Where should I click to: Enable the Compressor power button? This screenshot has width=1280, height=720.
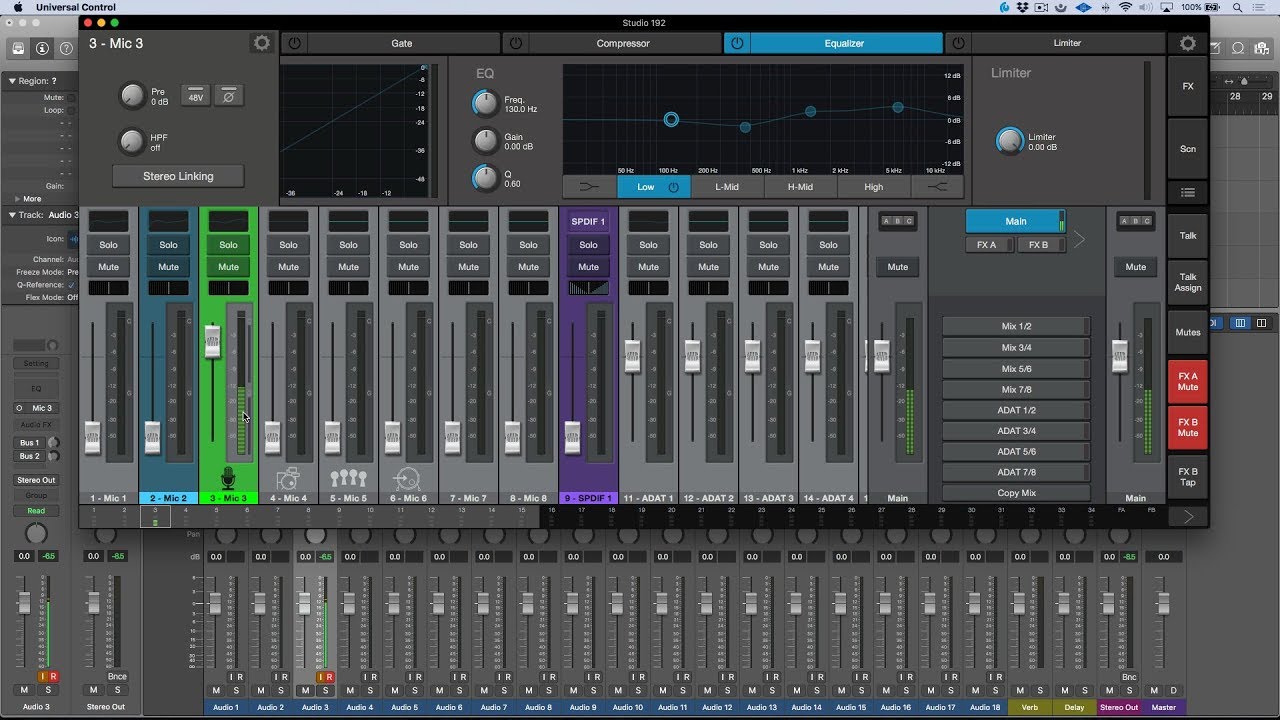pyautogui.click(x=515, y=43)
